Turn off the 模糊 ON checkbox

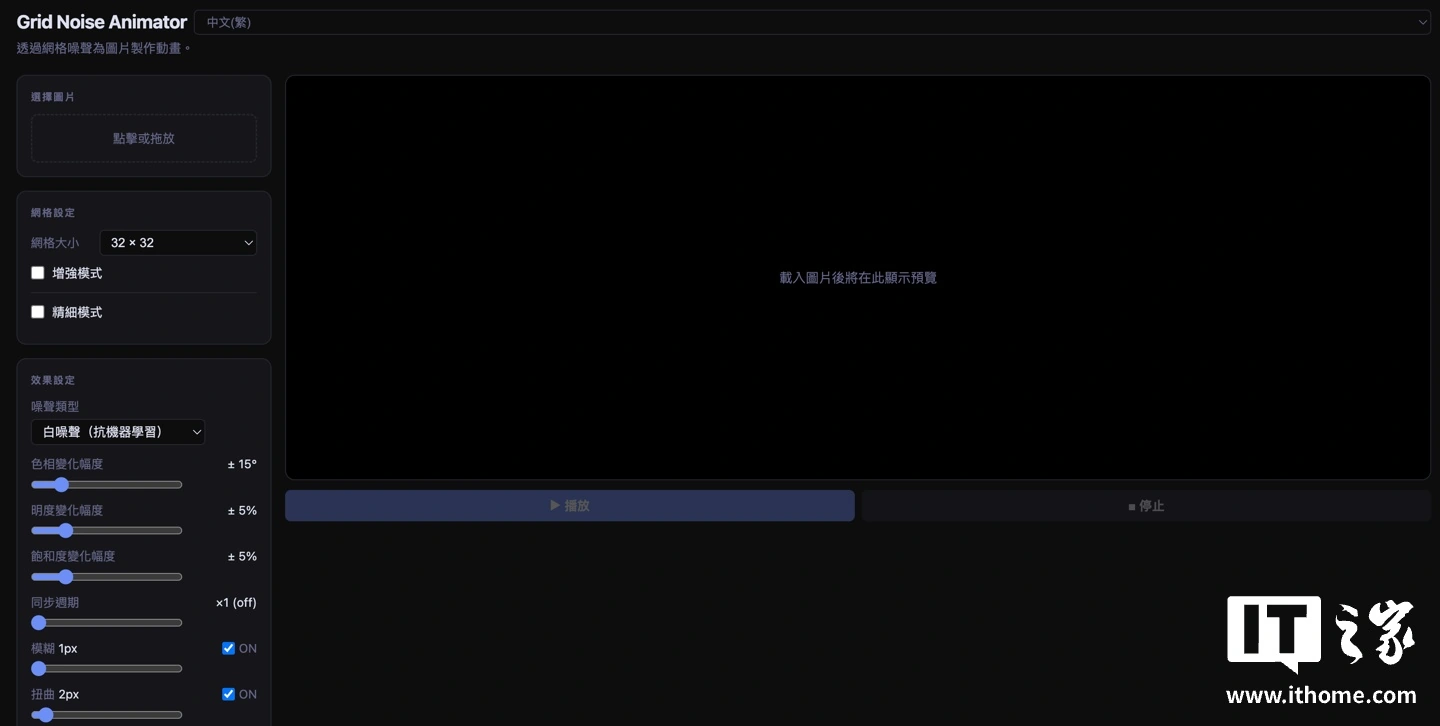[228, 649]
